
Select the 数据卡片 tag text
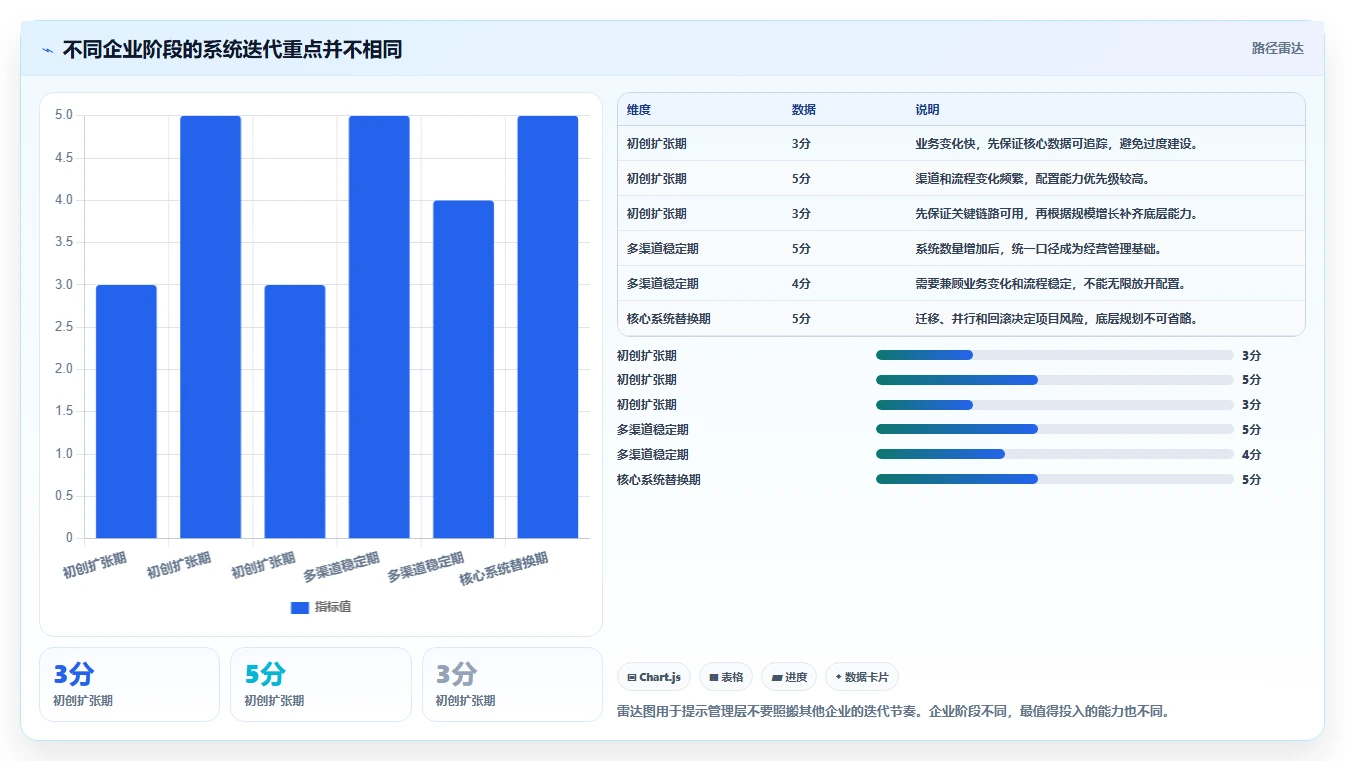866,677
